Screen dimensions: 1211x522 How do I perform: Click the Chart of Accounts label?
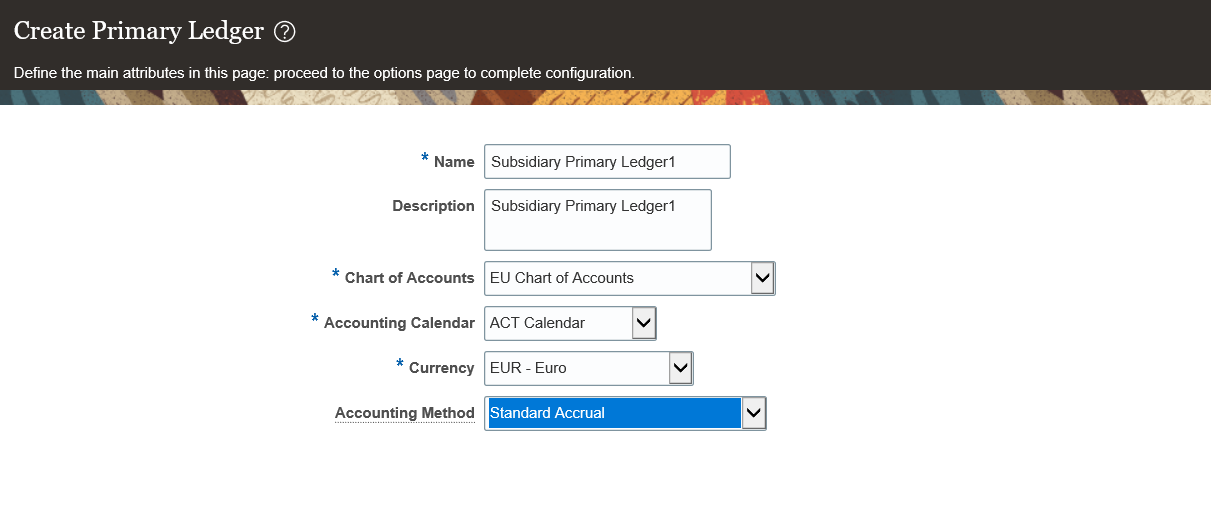click(x=409, y=278)
